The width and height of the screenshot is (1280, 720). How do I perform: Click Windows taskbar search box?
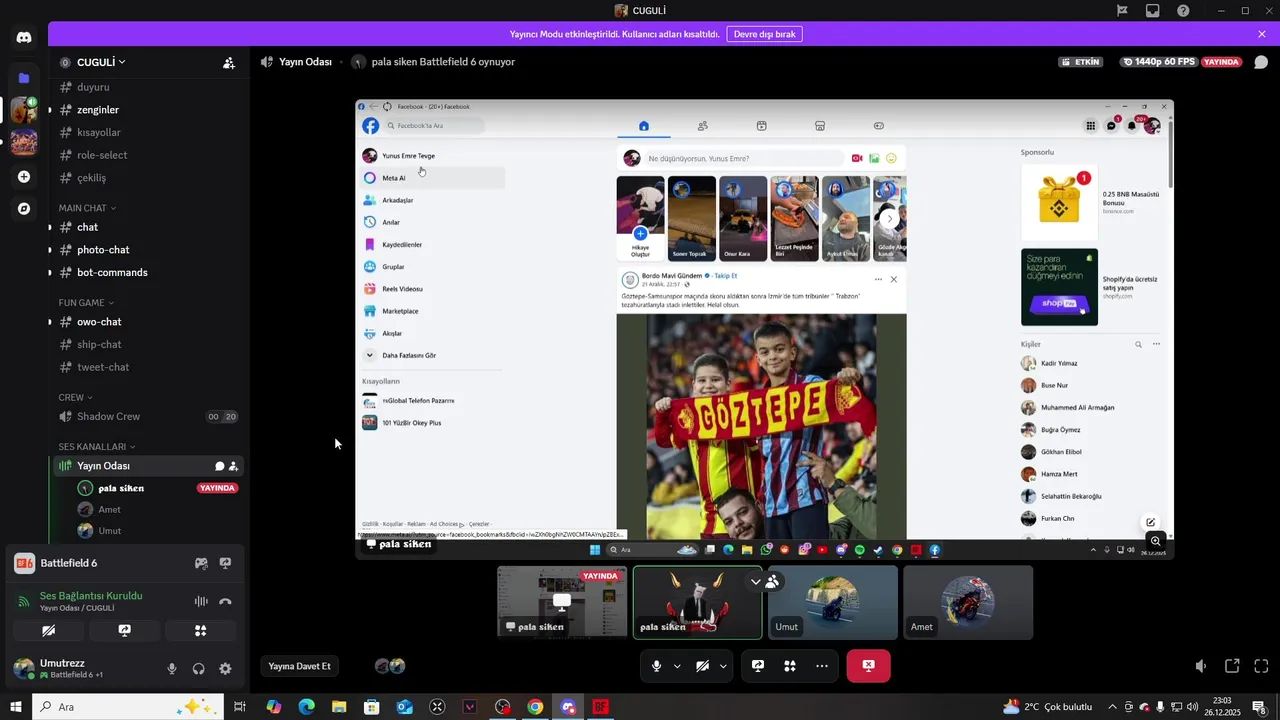(128, 707)
